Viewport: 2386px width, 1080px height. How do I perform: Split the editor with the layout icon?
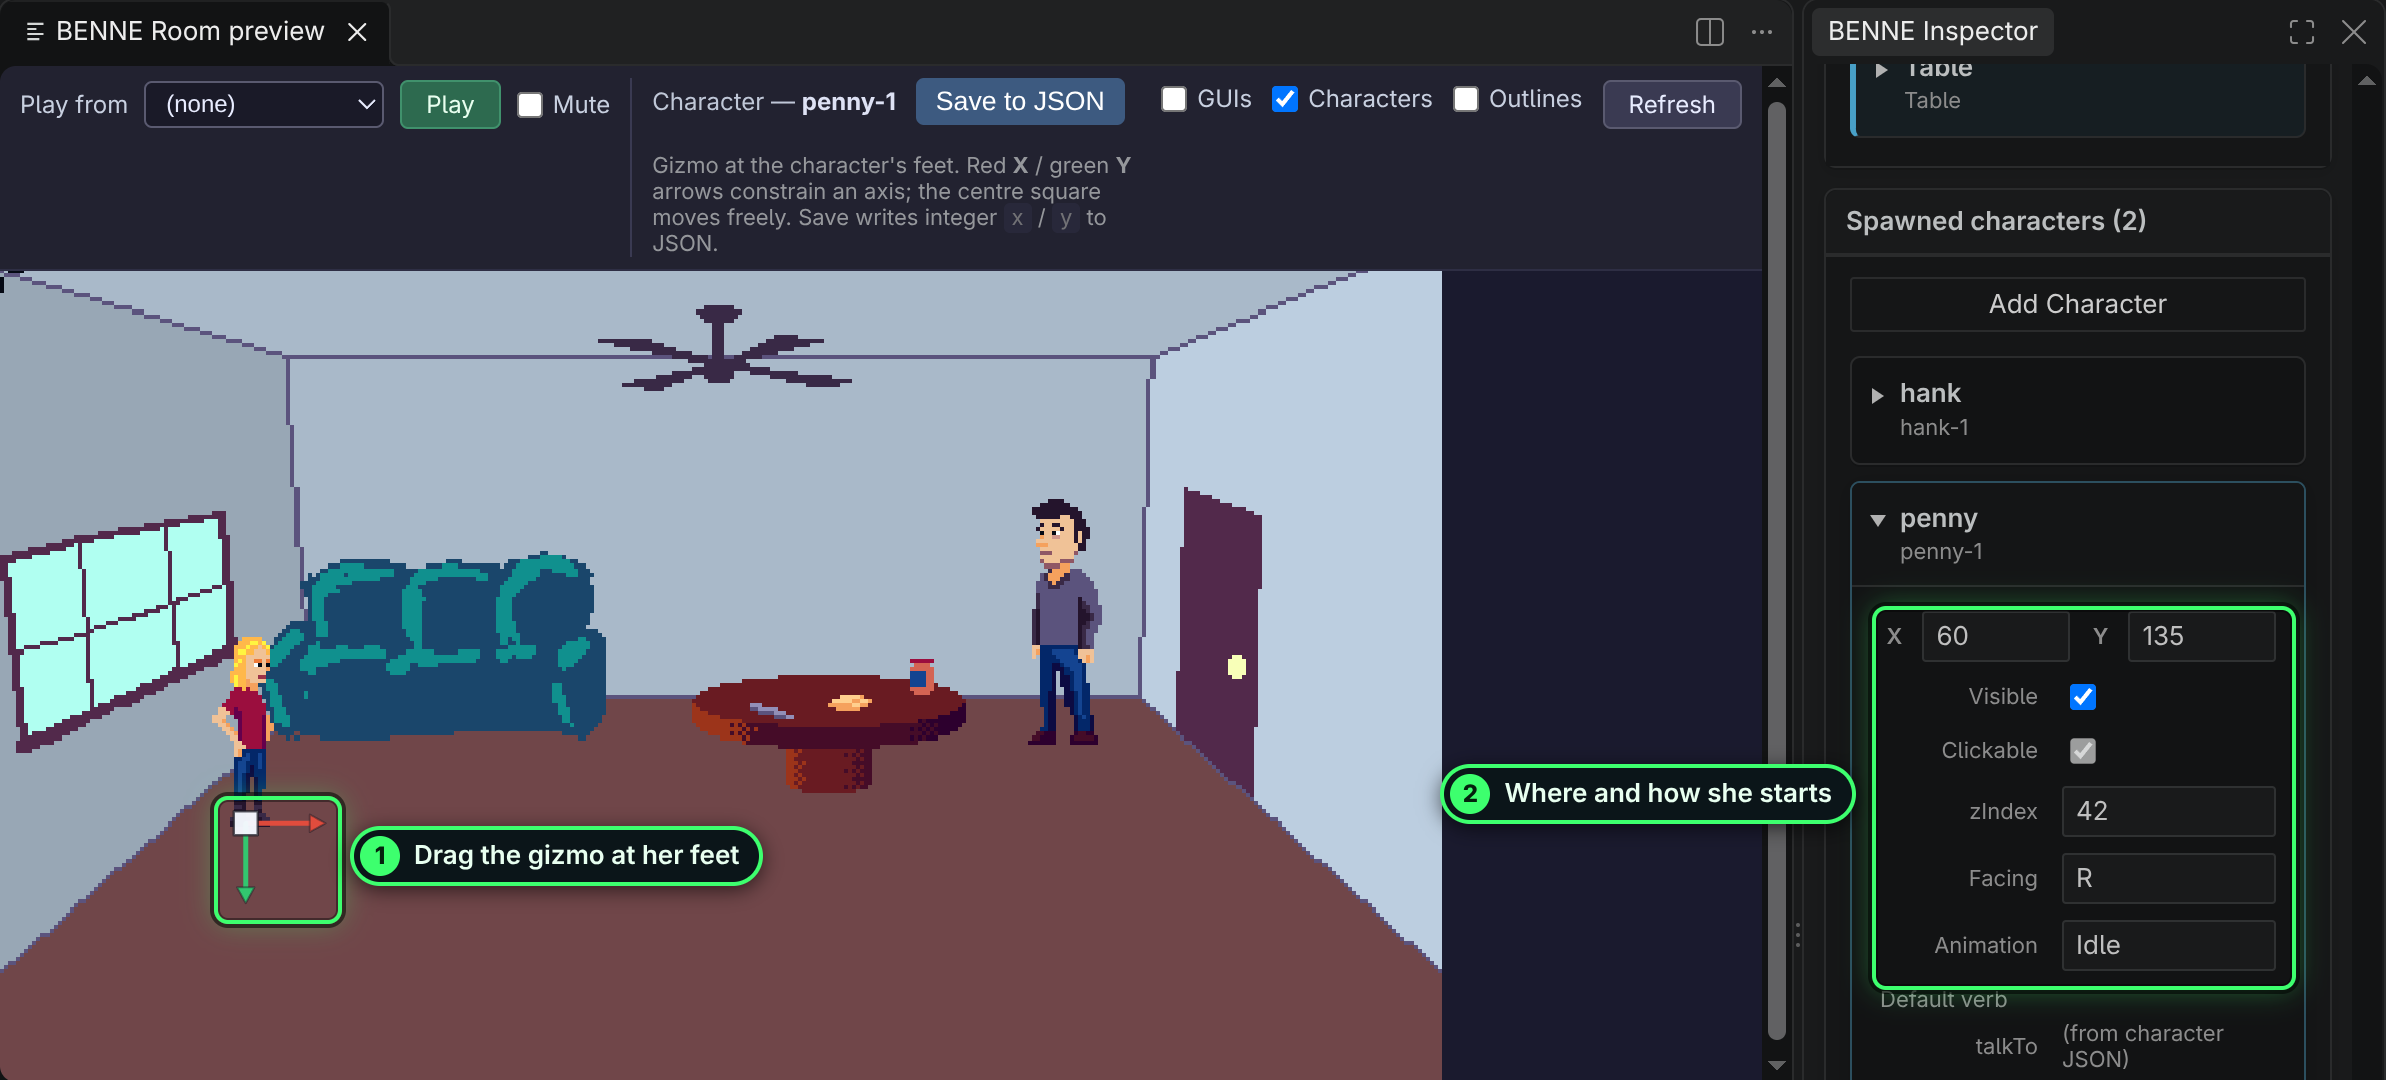[x=1710, y=32]
